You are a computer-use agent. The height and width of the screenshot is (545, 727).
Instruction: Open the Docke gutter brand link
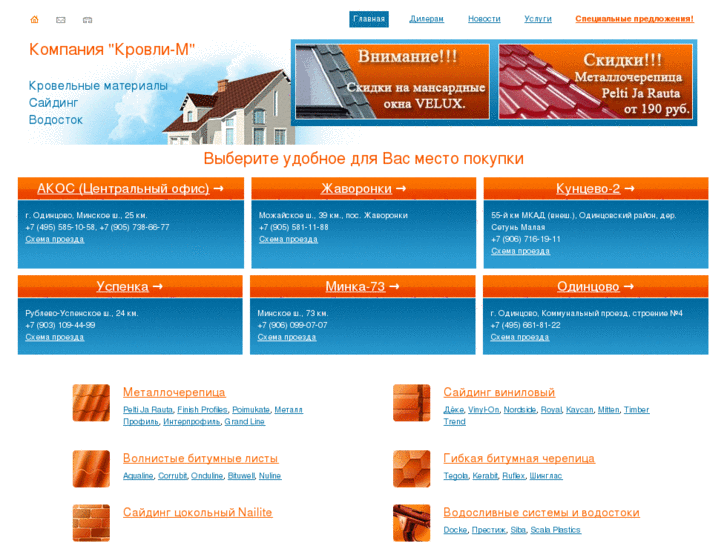click(x=455, y=530)
